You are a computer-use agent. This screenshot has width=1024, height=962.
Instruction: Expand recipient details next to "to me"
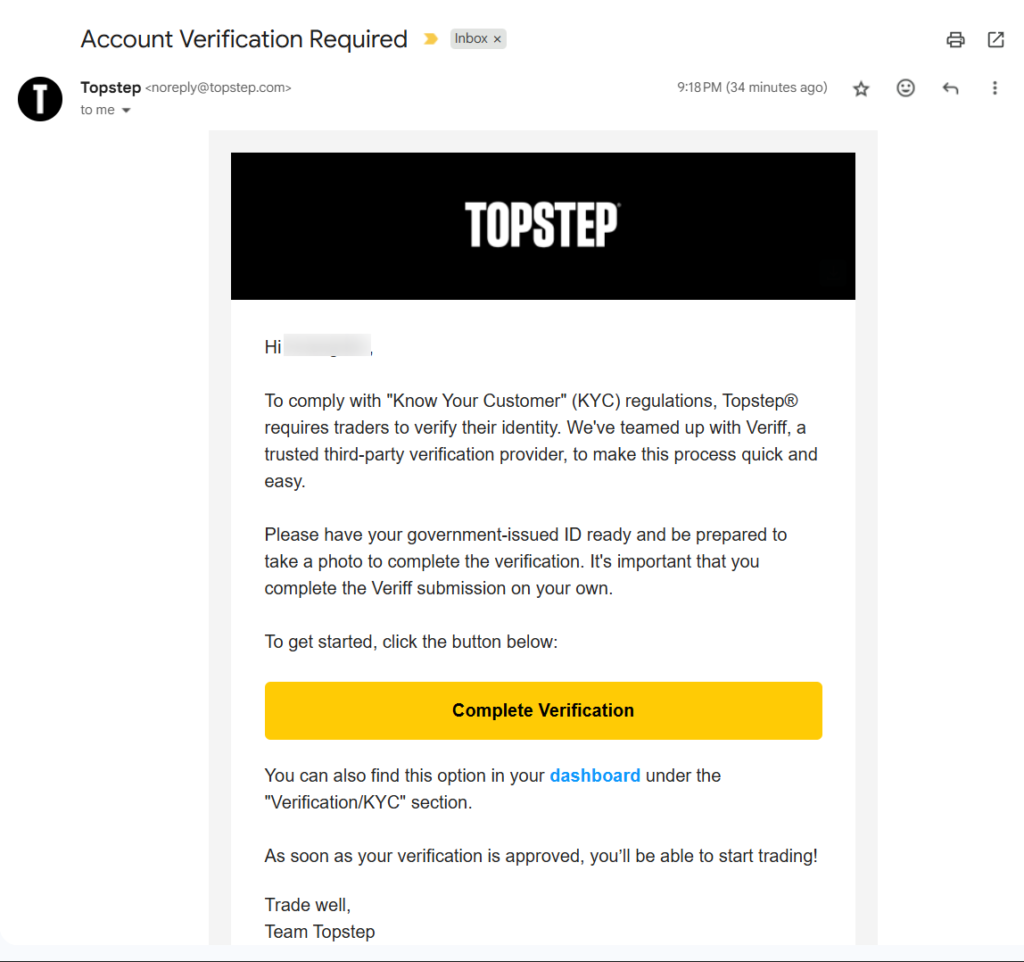tap(126, 111)
